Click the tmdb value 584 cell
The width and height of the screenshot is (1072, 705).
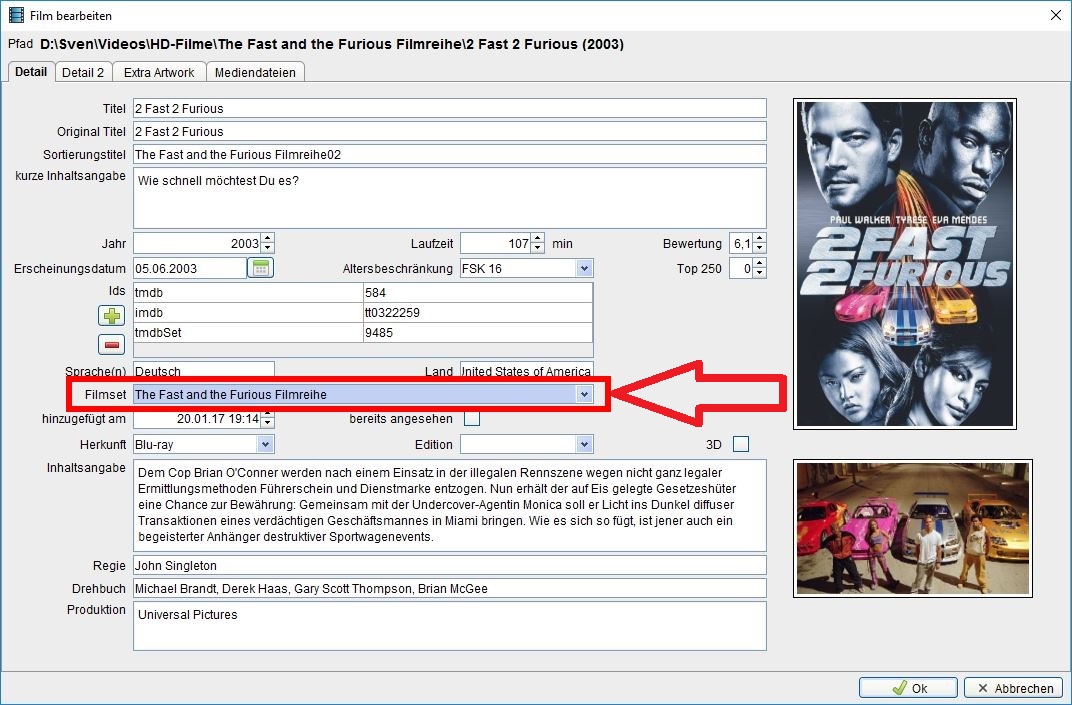pyautogui.click(x=478, y=293)
